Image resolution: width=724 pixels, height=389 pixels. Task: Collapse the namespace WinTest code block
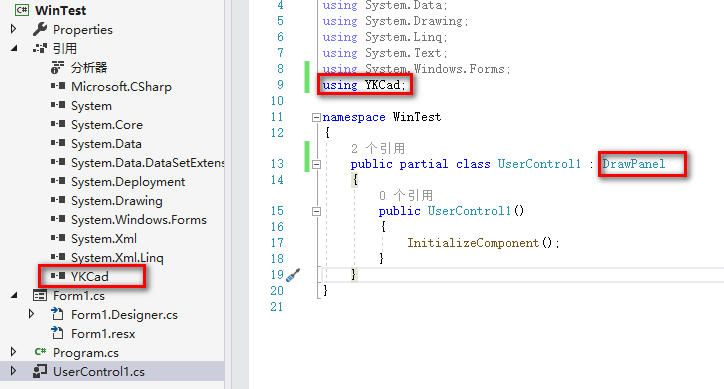[x=316, y=117]
